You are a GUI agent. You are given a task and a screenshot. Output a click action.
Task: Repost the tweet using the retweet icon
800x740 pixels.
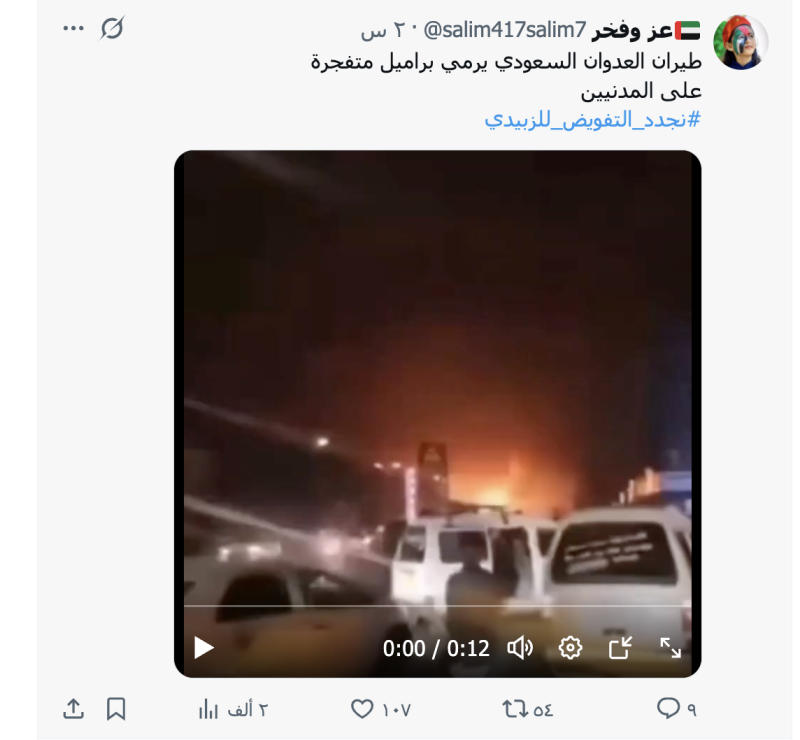coord(514,709)
